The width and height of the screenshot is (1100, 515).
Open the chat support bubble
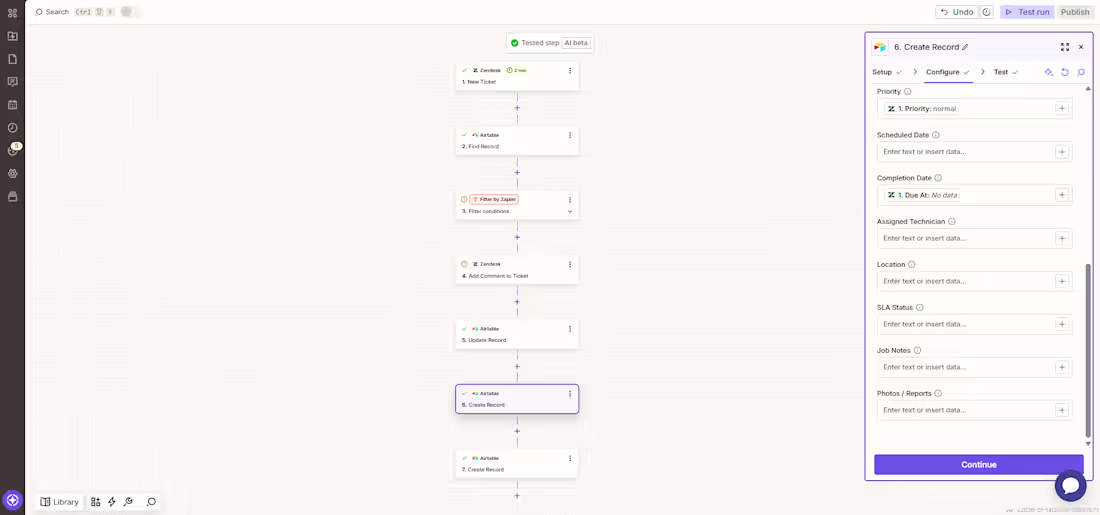tap(1070, 486)
